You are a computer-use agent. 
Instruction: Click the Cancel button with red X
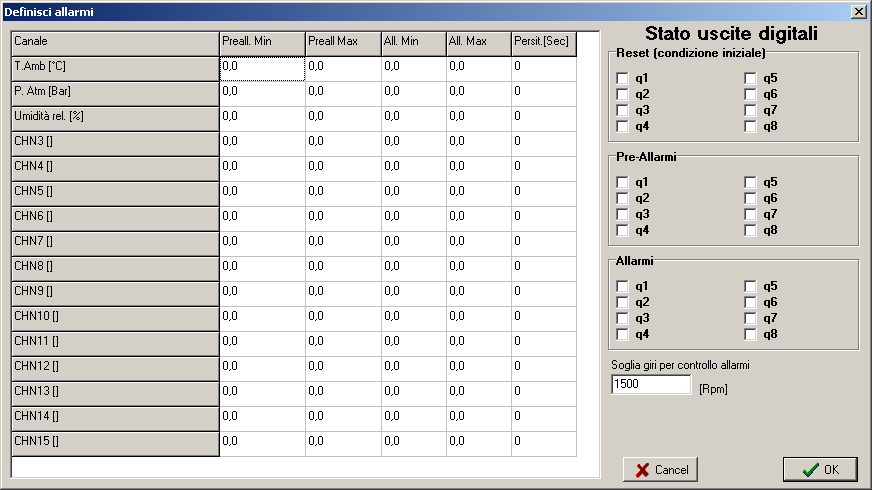[660, 469]
